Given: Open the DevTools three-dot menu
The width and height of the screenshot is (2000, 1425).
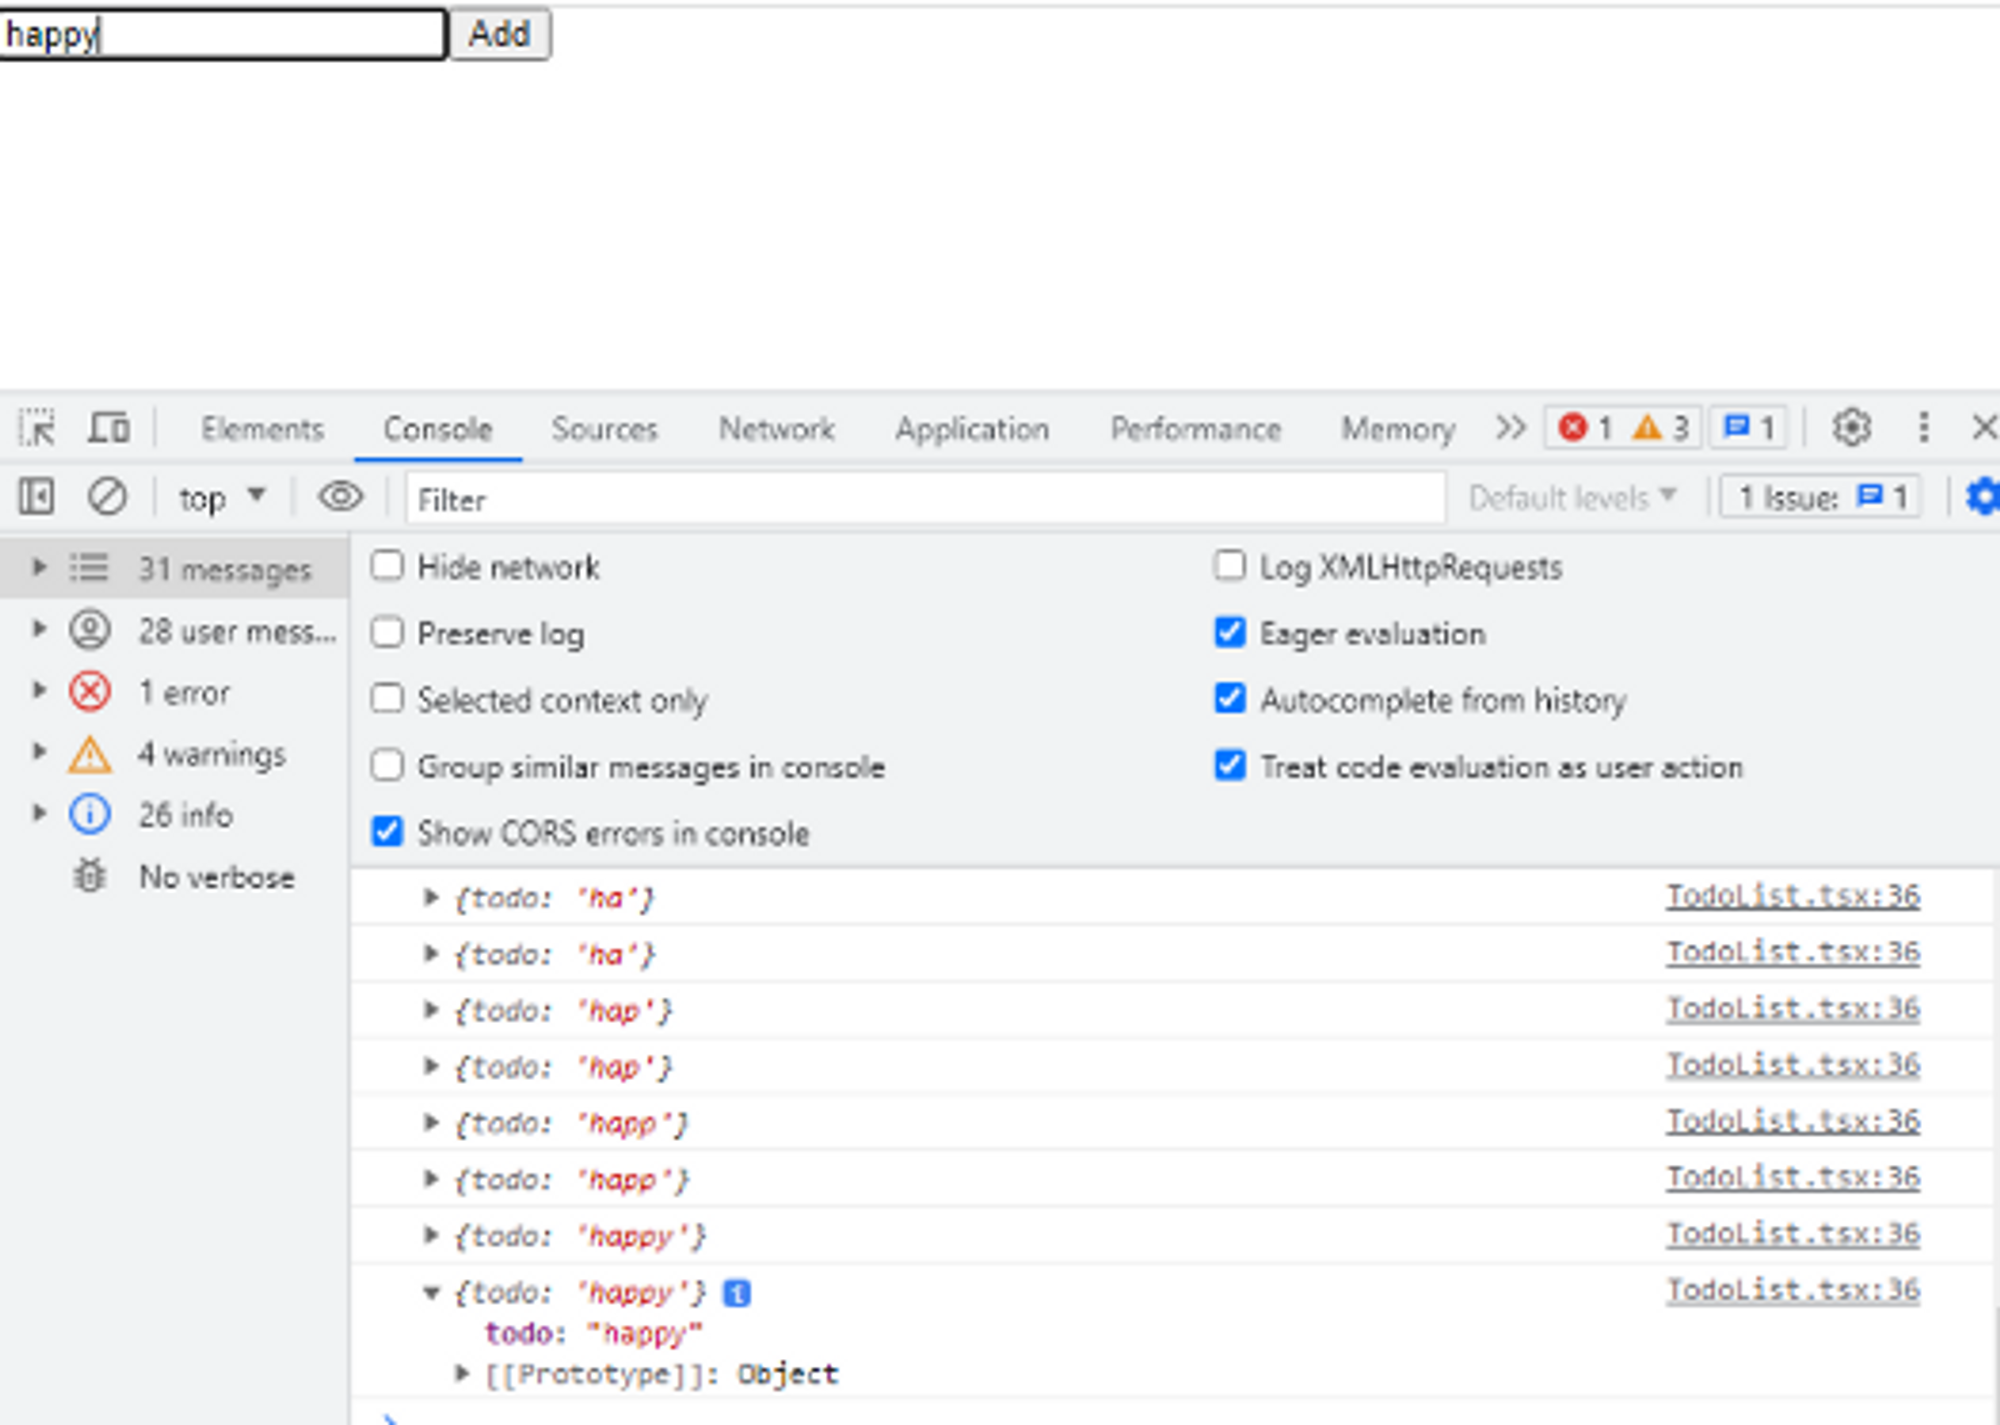Looking at the screenshot, I should point(1923,428).
